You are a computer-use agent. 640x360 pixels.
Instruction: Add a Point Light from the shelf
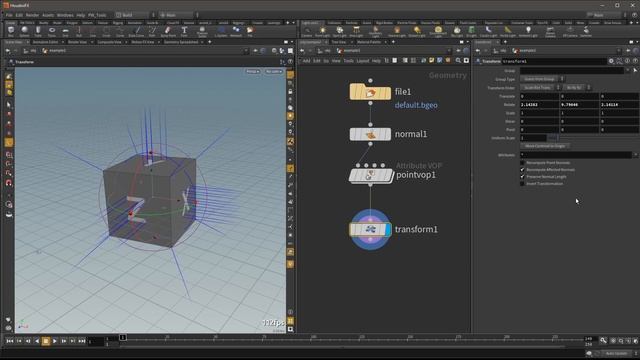click(322, 31)
